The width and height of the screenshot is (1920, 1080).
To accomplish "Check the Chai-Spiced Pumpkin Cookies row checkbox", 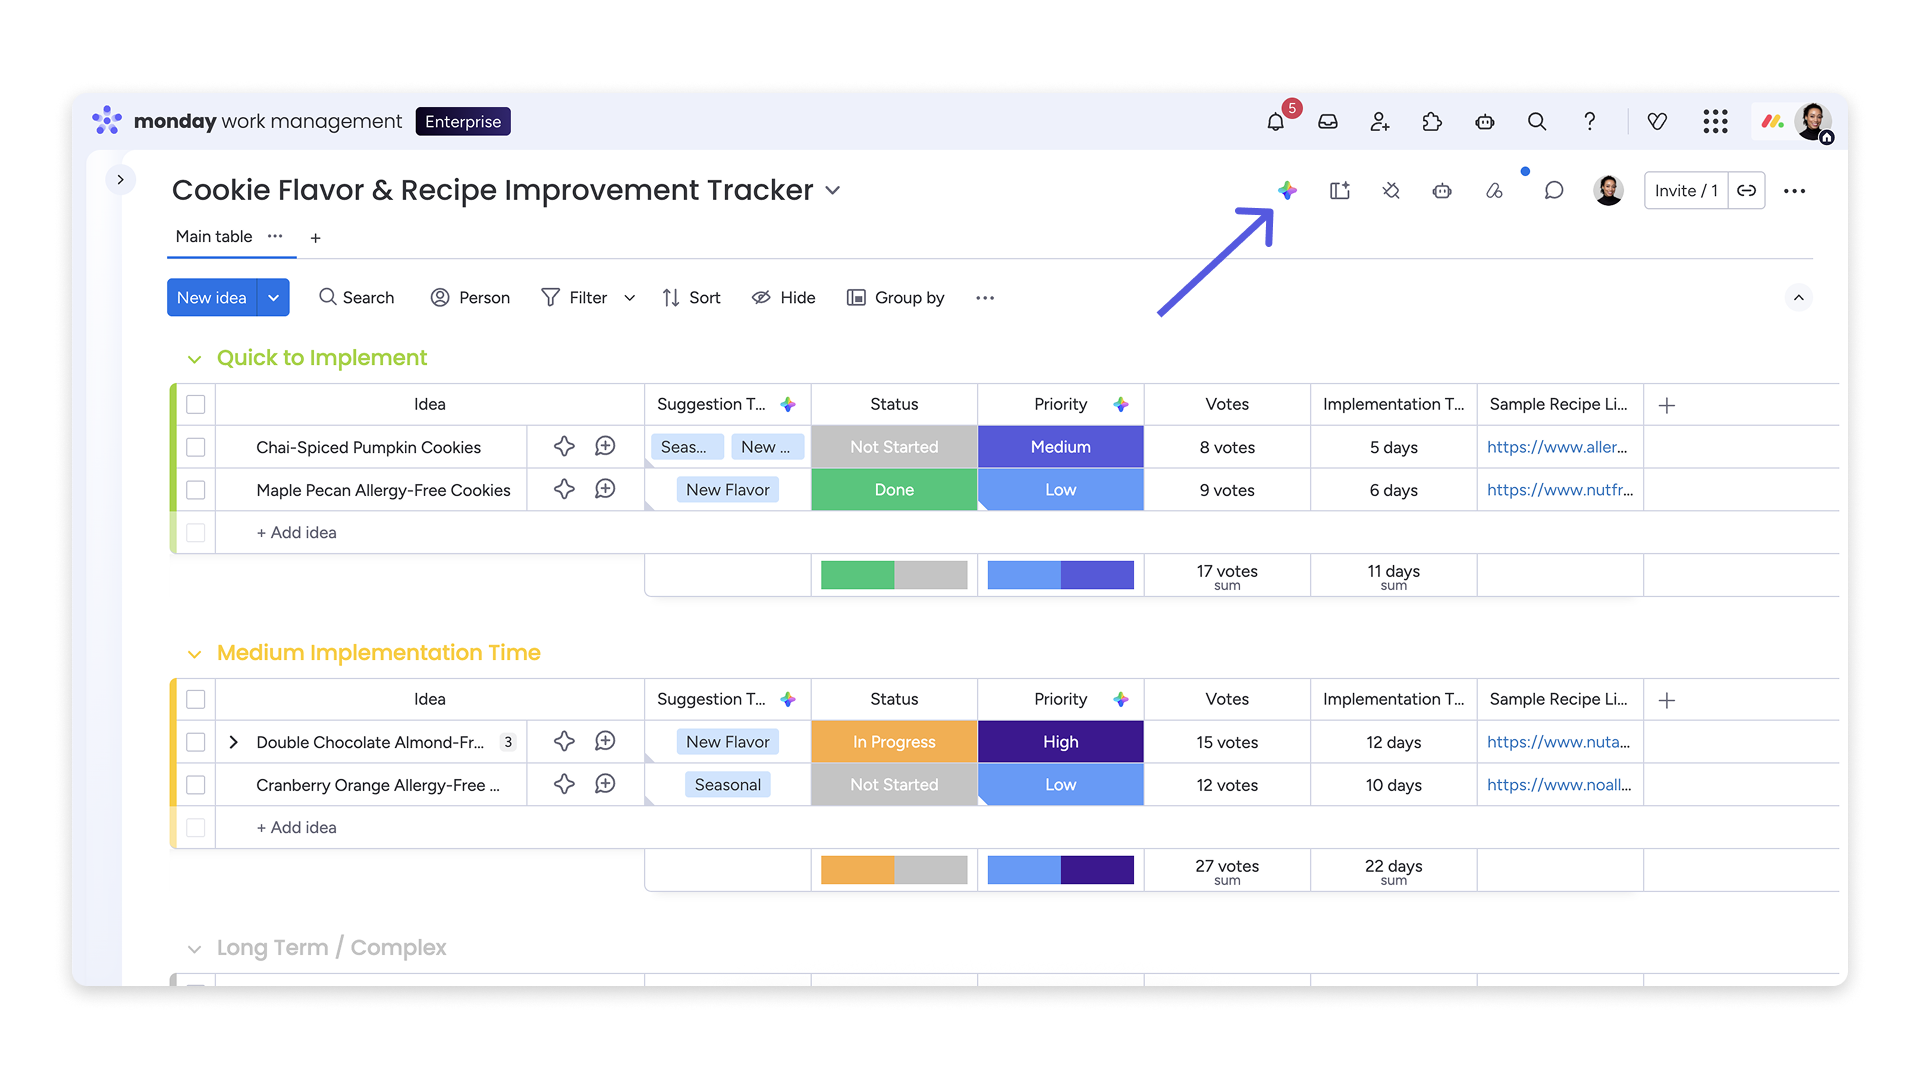I will pyautogui.click(x=196, y=447).
